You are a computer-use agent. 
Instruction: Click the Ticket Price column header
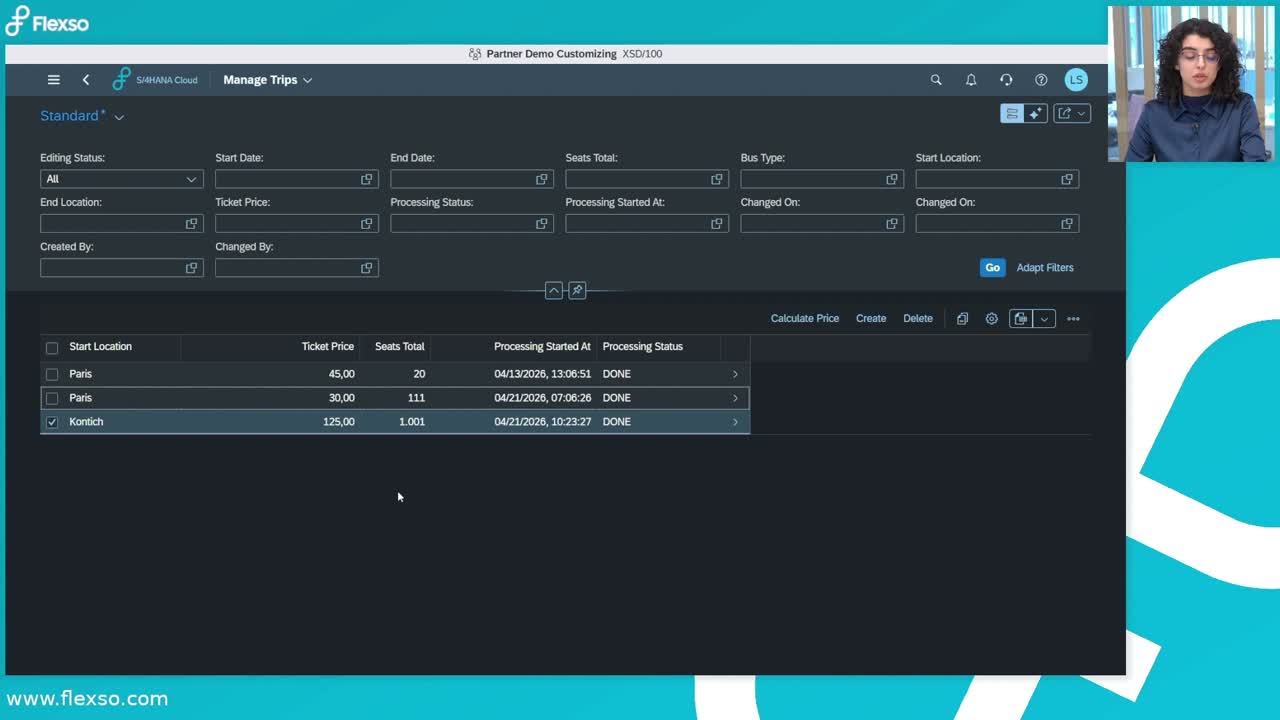[328, 347]
